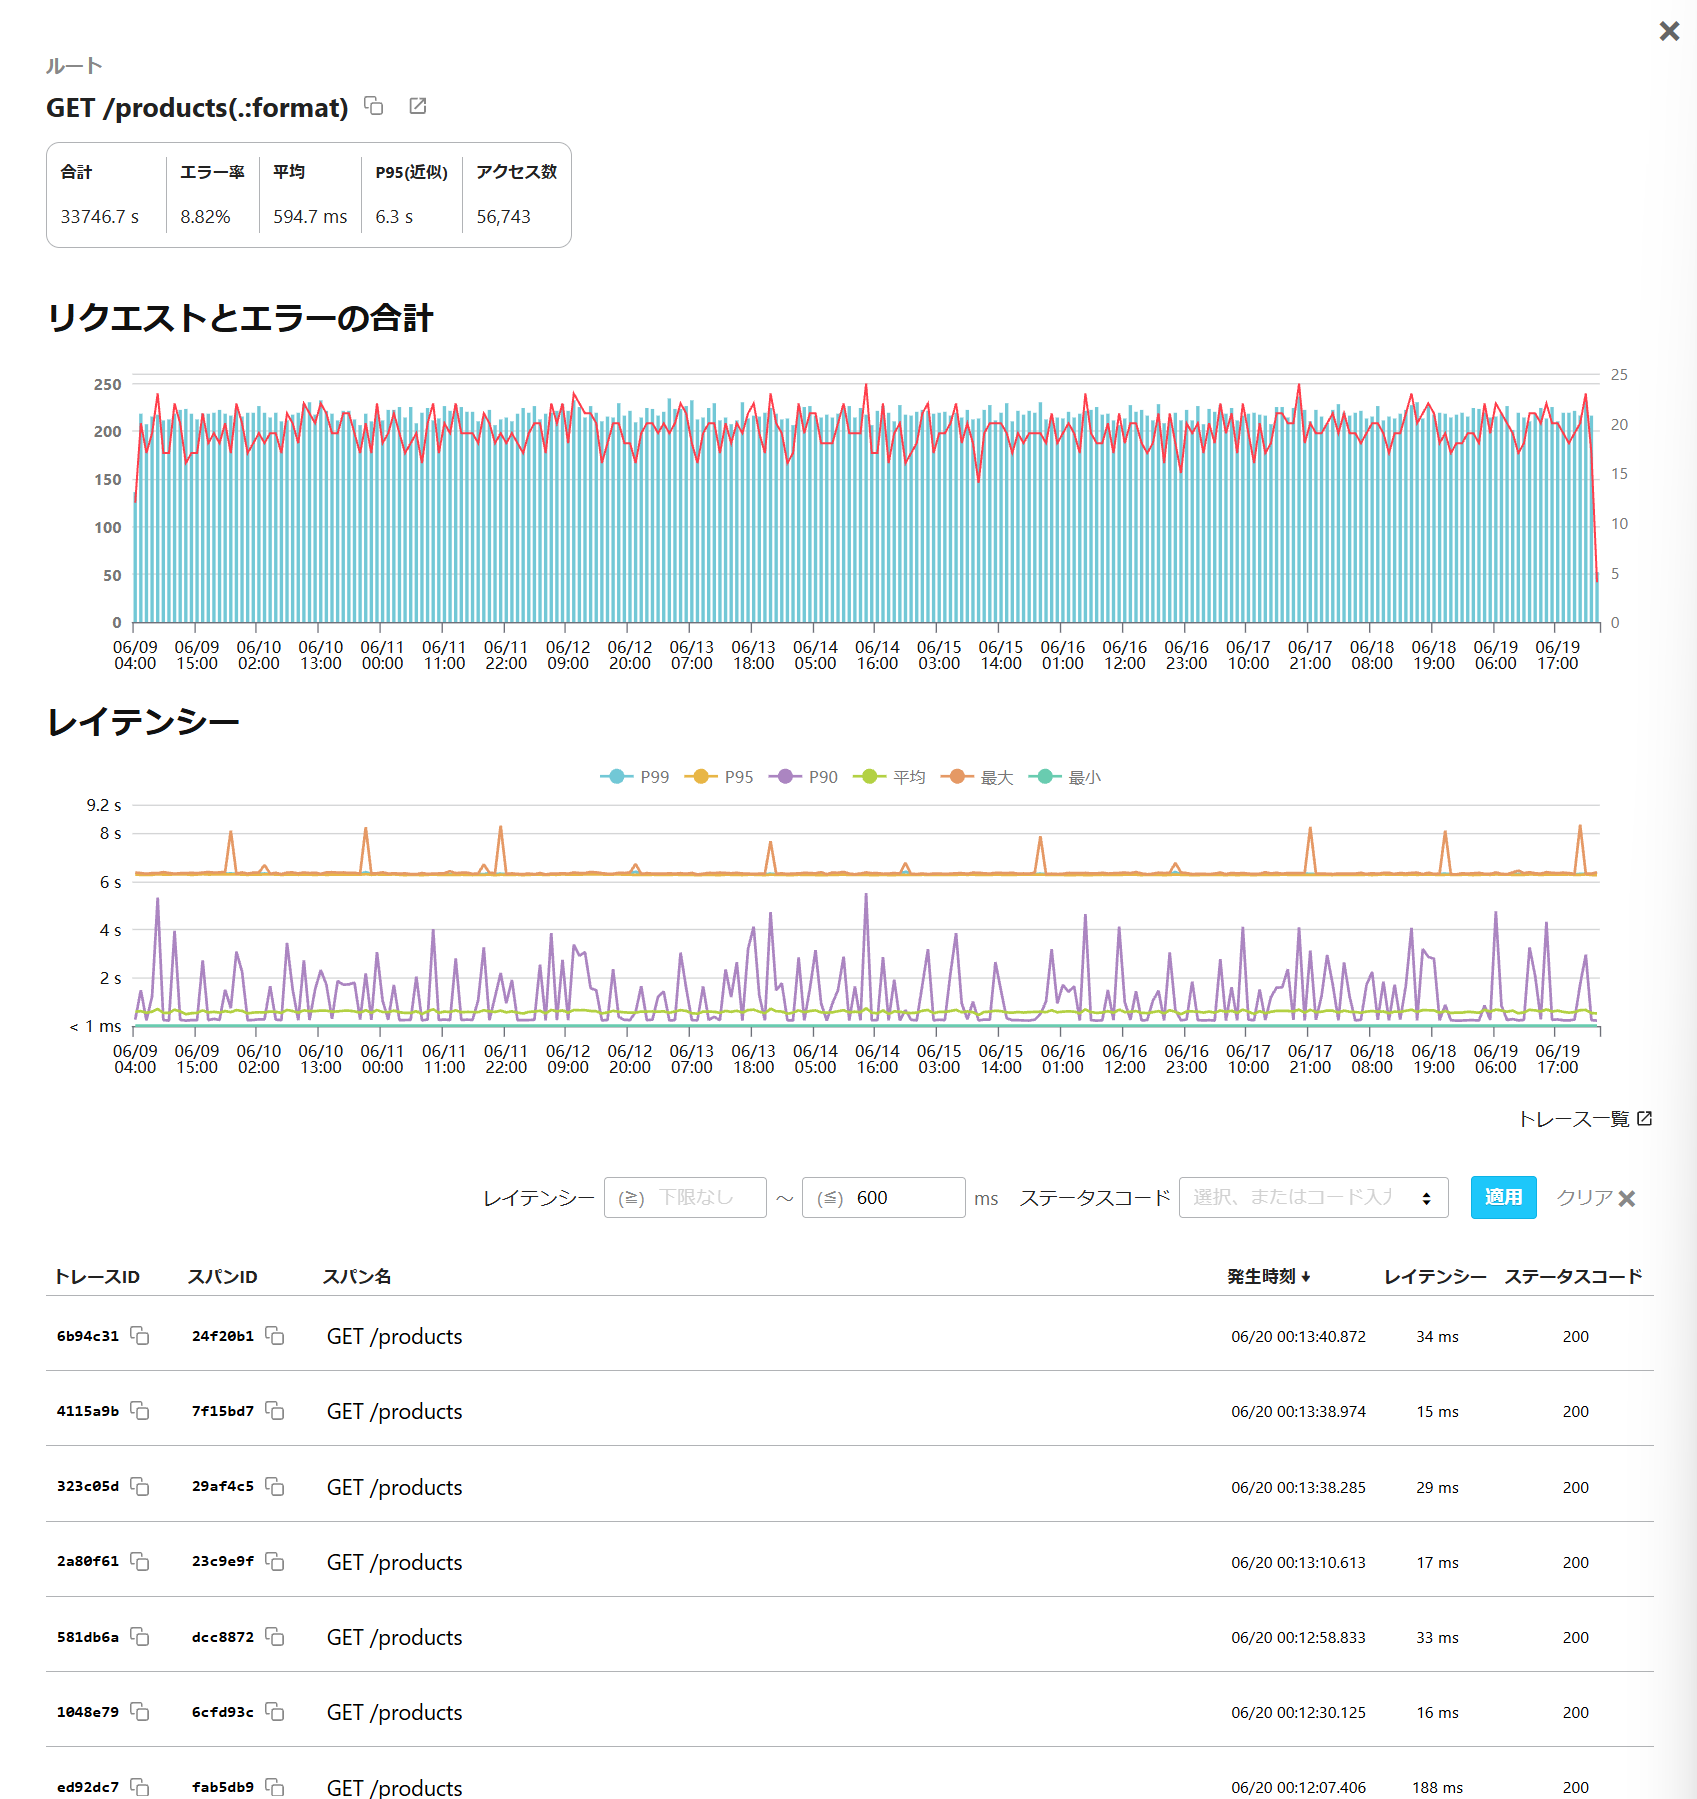Screen dimensions: 1697x1799
Task: Close the route detail panel
Action: pyautogui.click(x=1669, y=31)
